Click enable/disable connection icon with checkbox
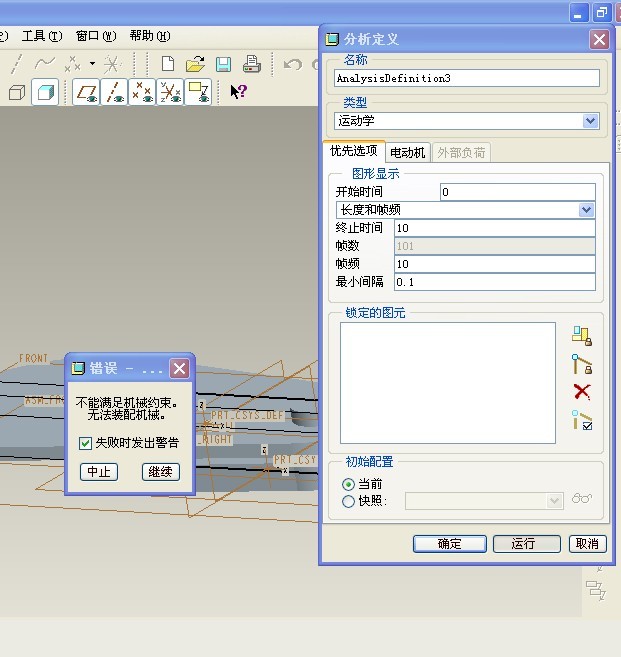Screen dimensions: 621x657 582,420
